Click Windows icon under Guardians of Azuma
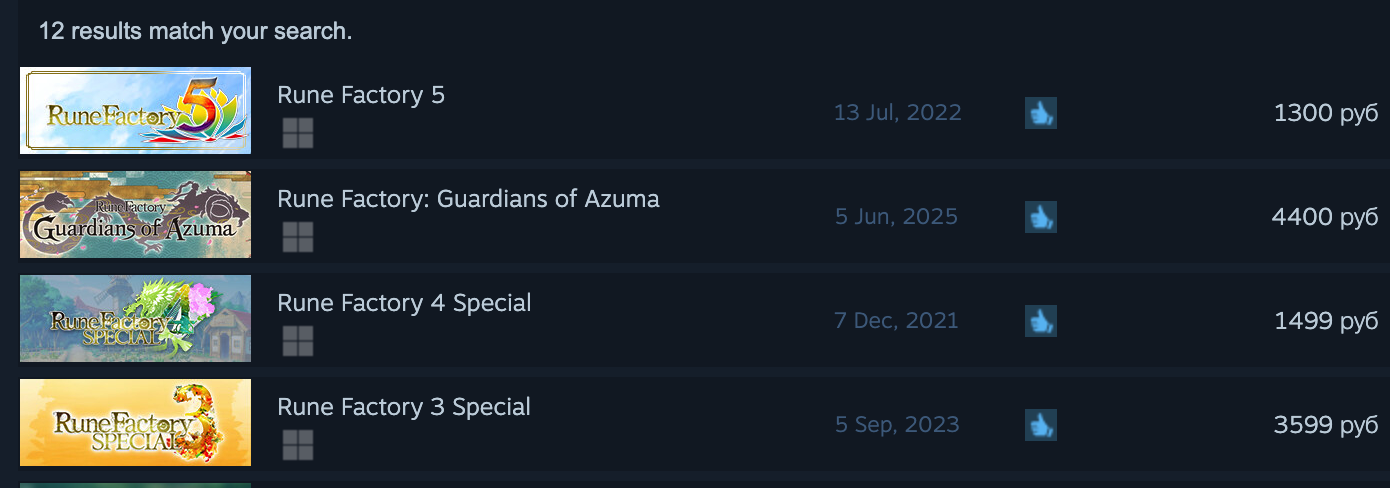 click(x=298, y=237)
